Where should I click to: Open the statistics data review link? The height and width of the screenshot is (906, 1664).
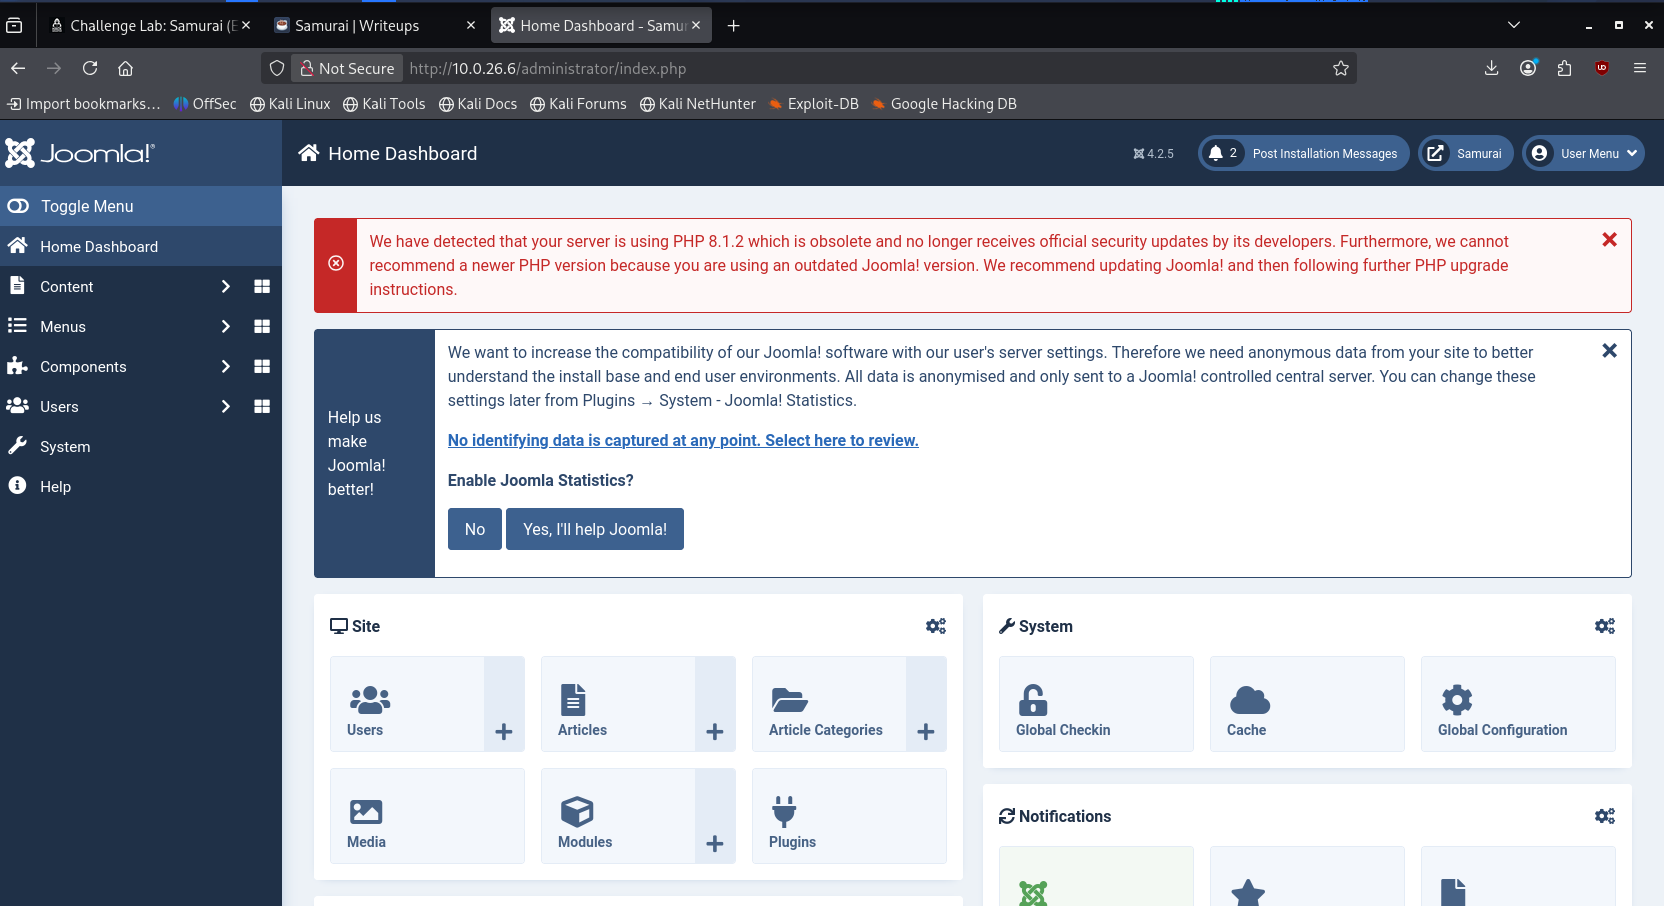(683, 440)
